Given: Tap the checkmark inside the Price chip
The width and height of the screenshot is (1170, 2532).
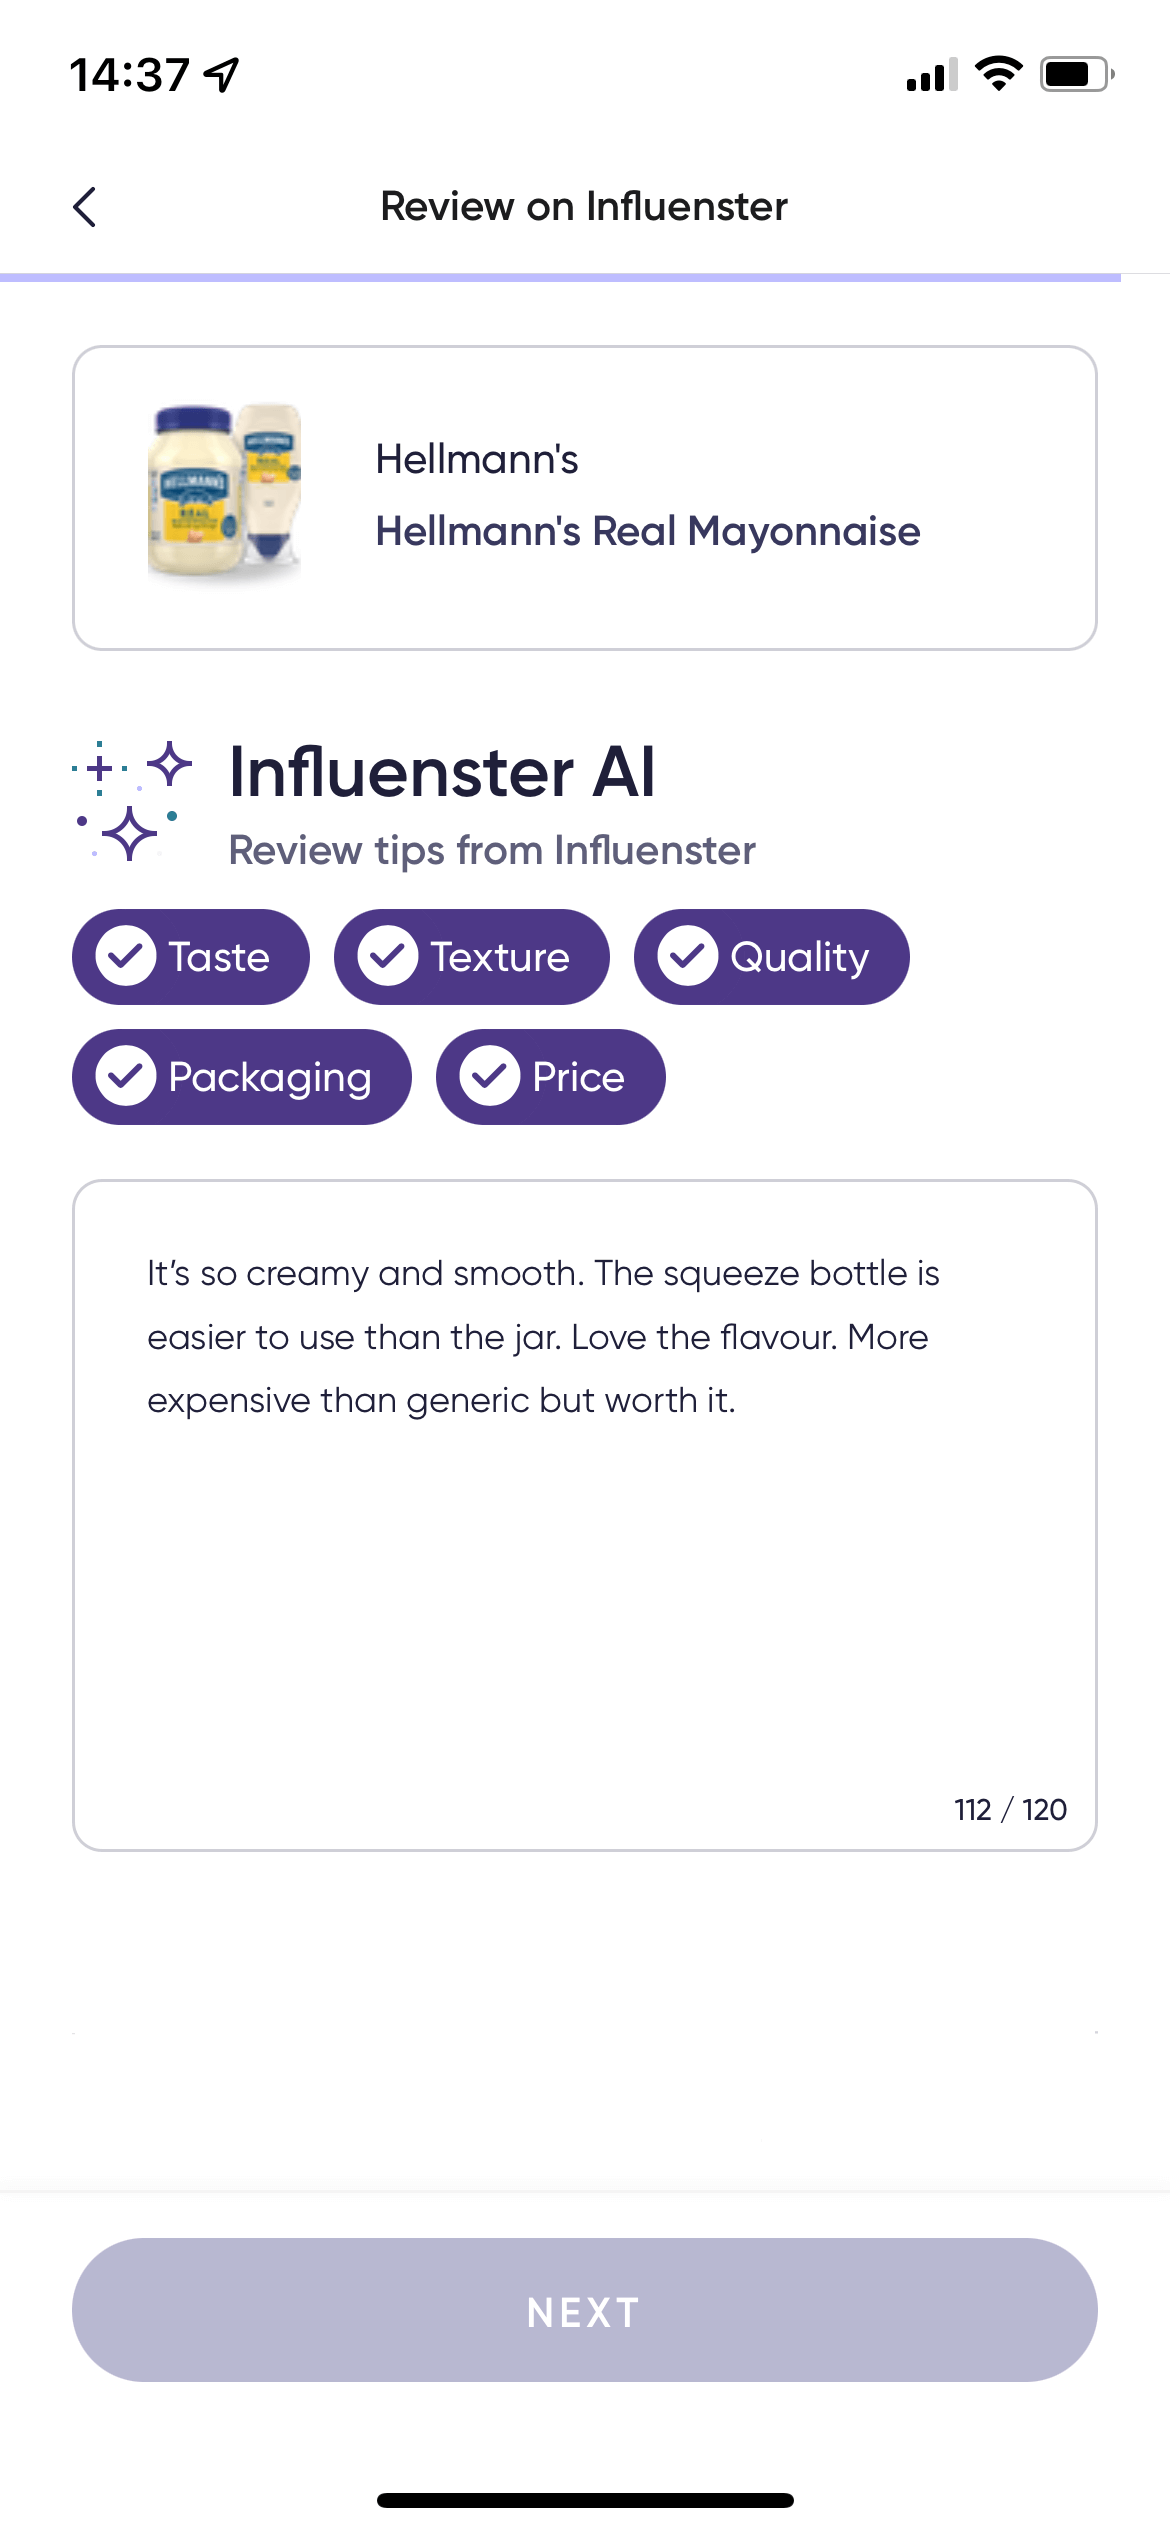Looking at the screenshot, I should pyautogui.click(x=491, y=1076).
